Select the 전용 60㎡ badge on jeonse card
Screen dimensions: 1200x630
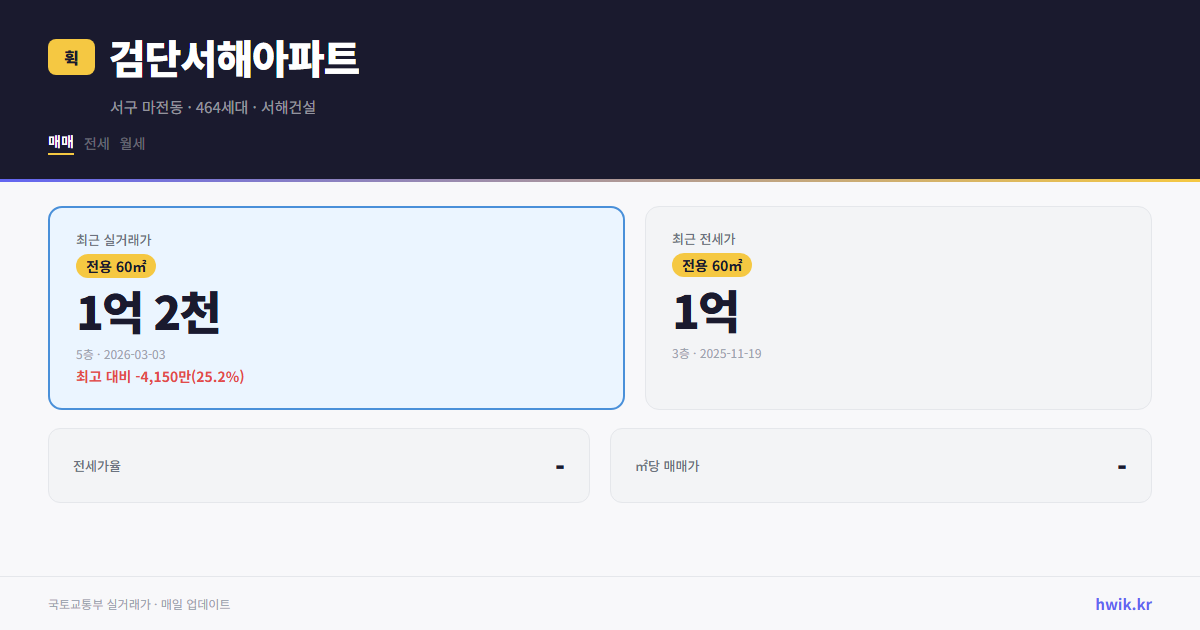[712, 266]
